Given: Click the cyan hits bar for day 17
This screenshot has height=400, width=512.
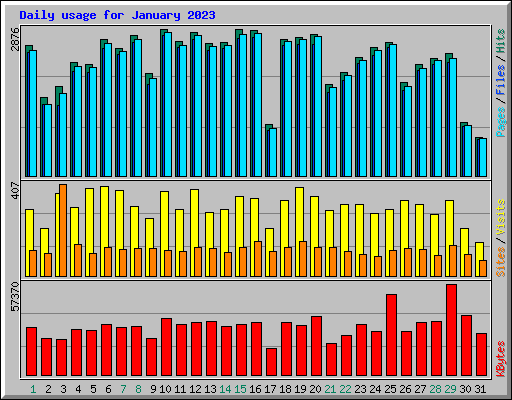Looking at the screenshot, I should click(273, 152).
